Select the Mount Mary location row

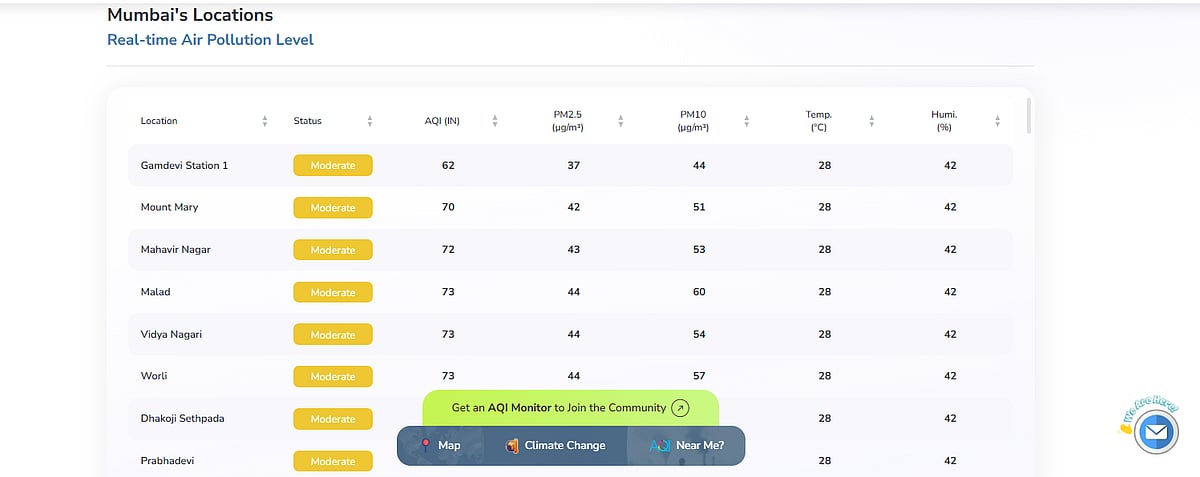pyautogui.click(x=170, y=207)
